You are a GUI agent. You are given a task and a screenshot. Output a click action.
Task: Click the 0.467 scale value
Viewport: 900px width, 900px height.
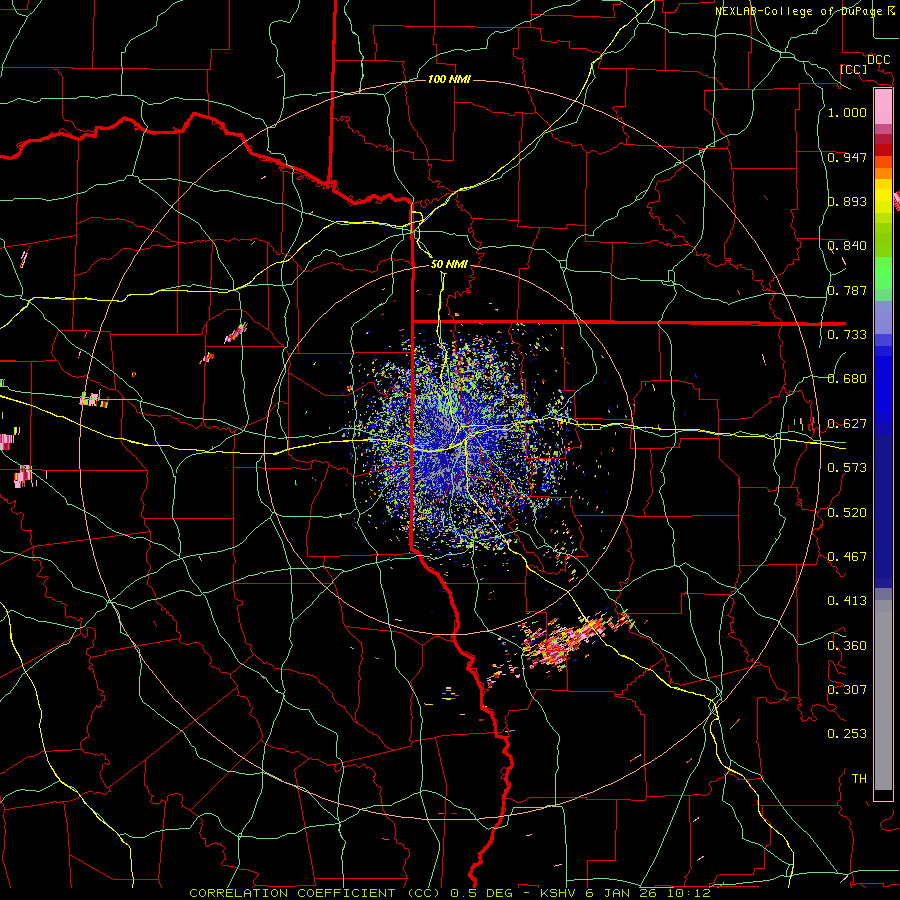tap(847, 557)
